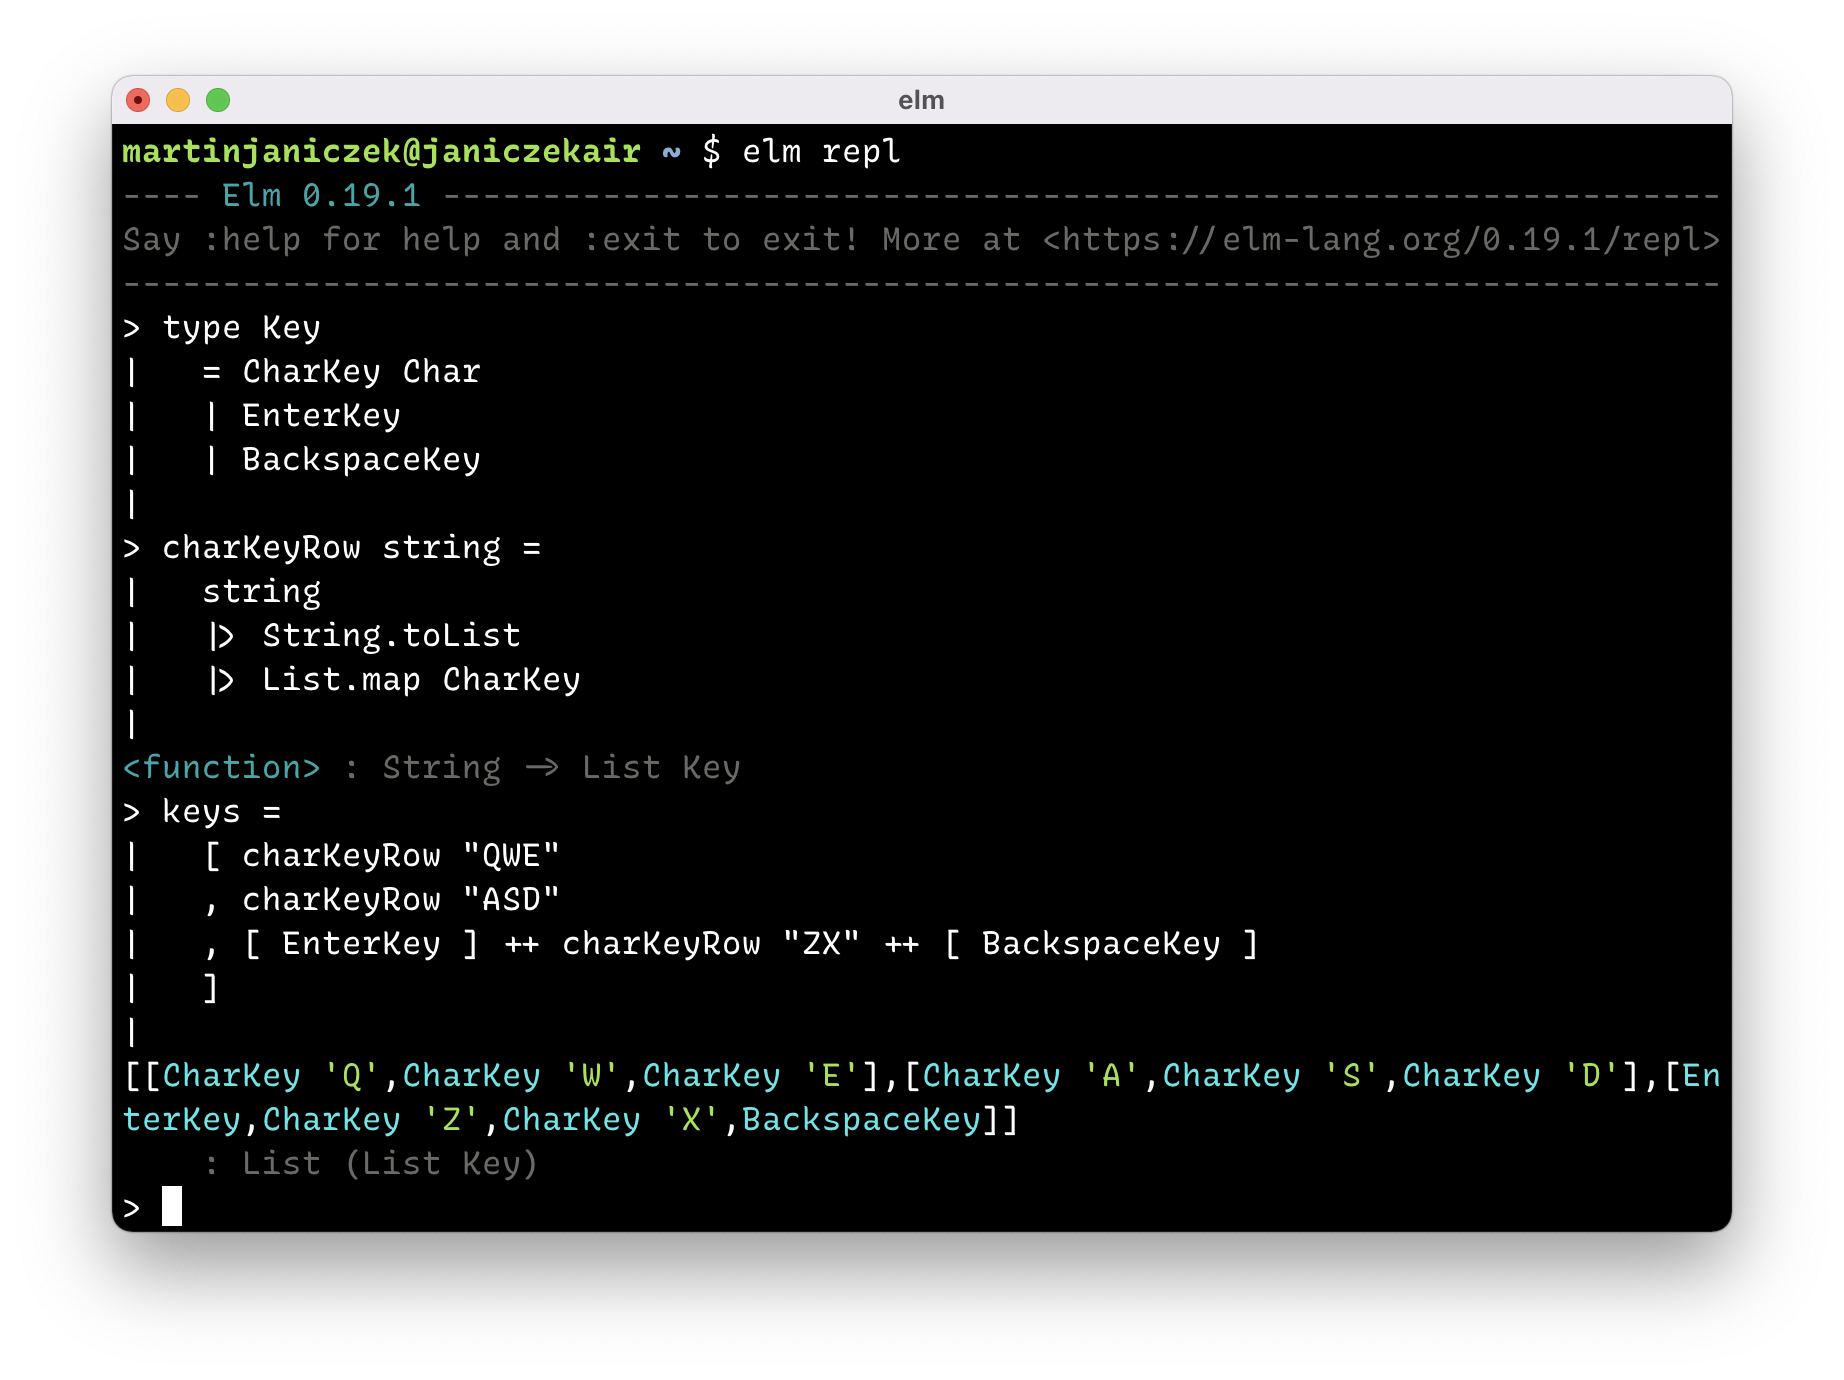Click the '= CharKey Char' line

341,372
